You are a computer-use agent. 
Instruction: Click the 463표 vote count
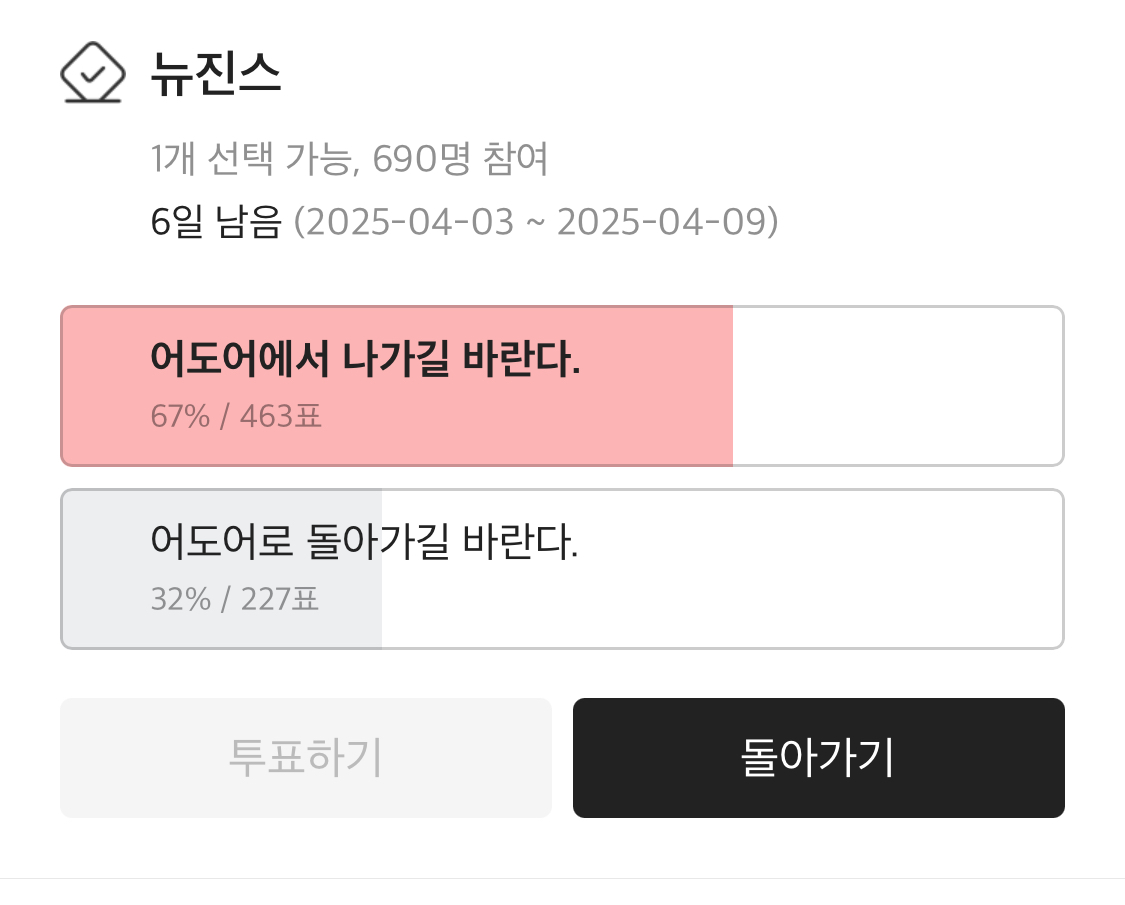tap(281, 416)
